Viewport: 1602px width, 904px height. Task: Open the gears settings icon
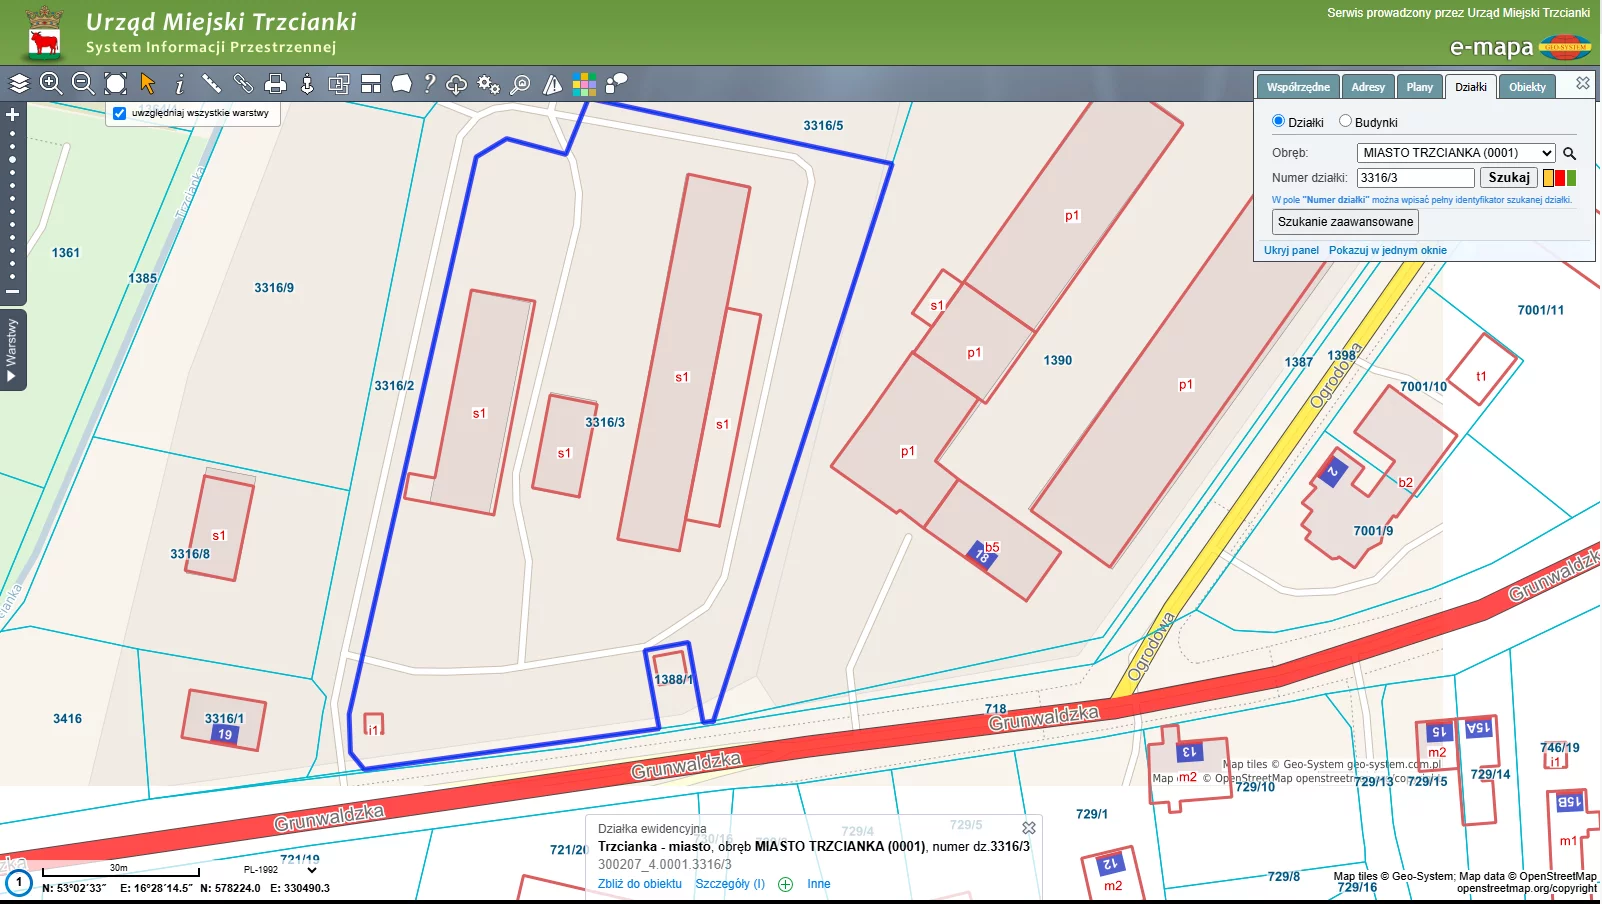[x=488, y=84]
